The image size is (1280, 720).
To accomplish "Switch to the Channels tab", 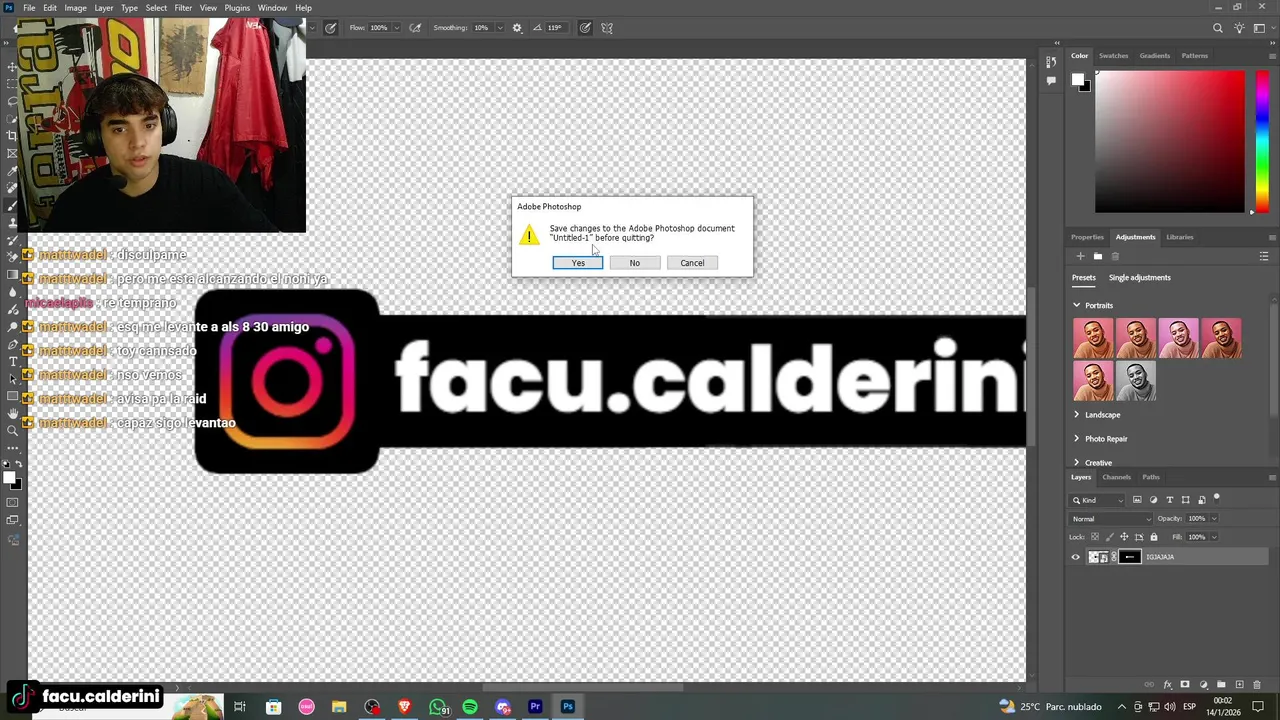I will [x=1117, y=477].
